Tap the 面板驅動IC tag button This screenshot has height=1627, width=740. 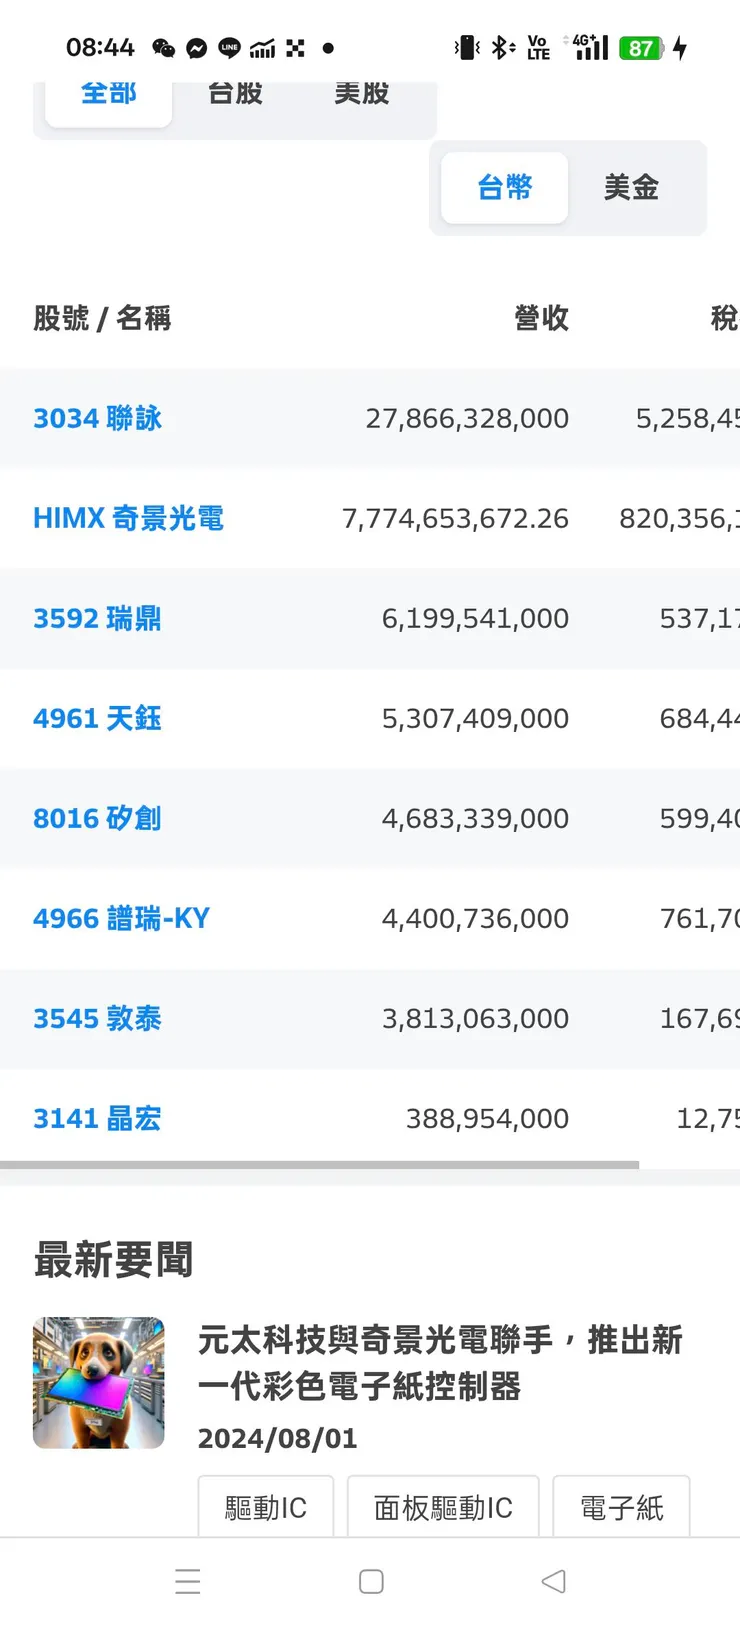[x=443, y=1507]
